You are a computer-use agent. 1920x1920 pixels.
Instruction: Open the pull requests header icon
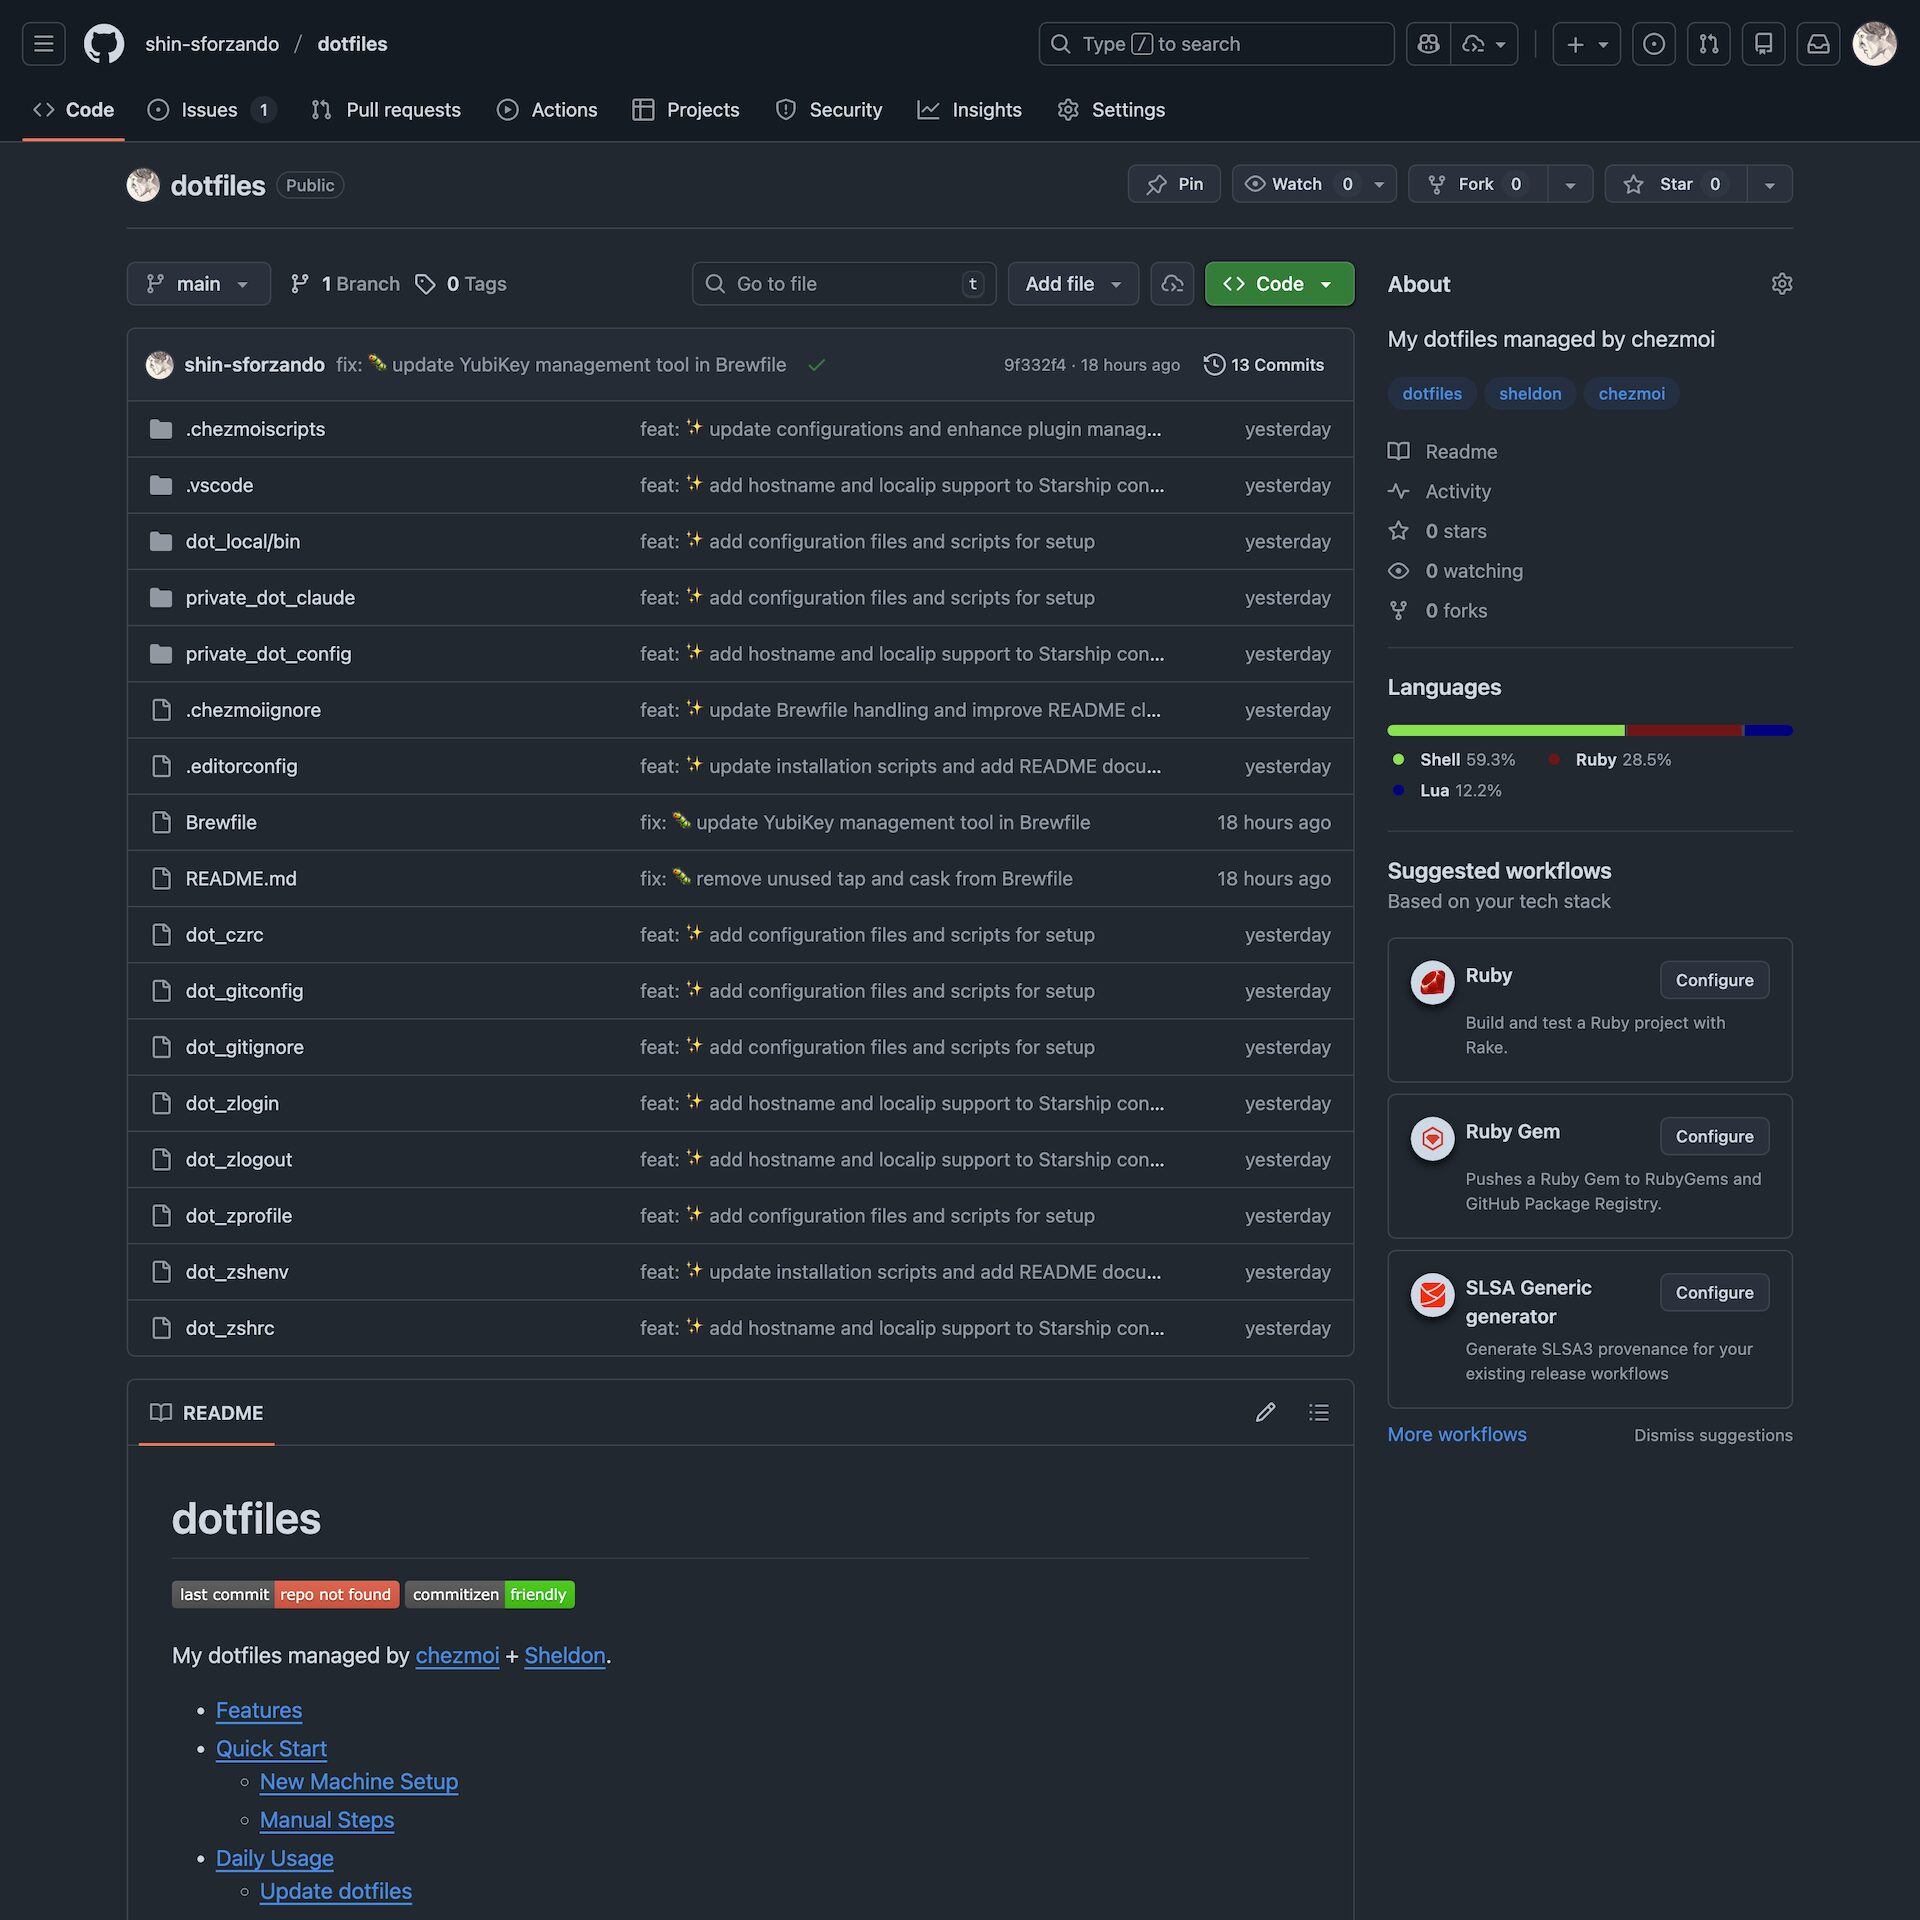(1708, 44)
